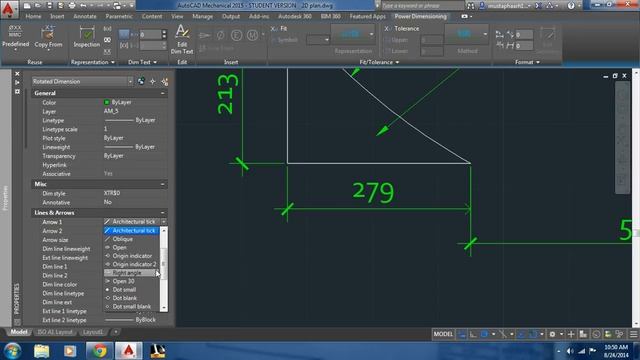Click the Toggle PICKADD icon in Properties panel

point(141,82)
